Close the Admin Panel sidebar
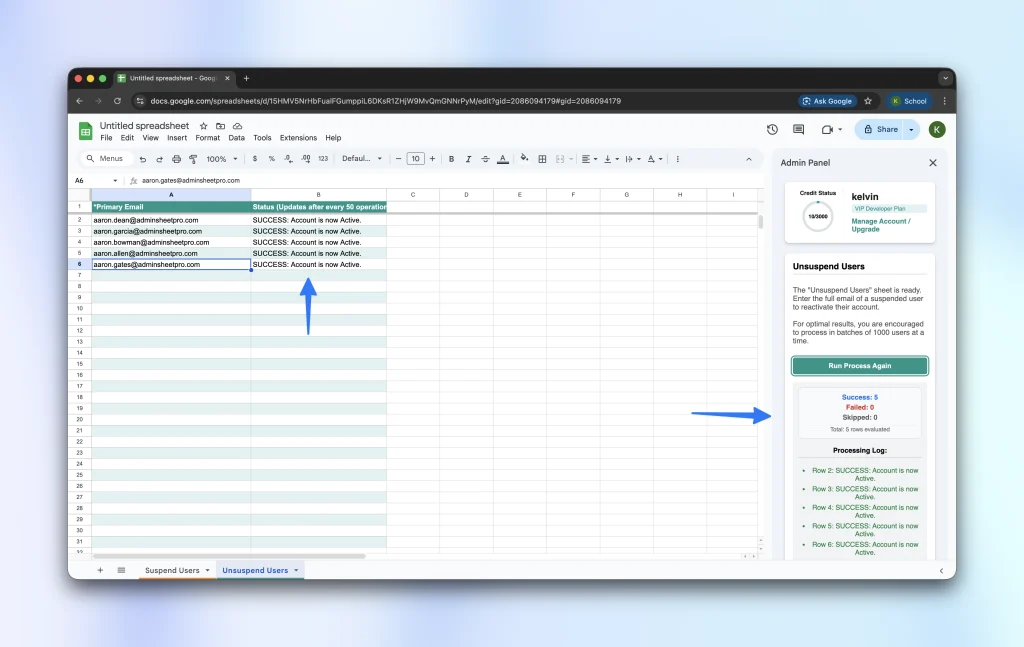The height and width of the screenshot is (647, 1024). (933, 162)
